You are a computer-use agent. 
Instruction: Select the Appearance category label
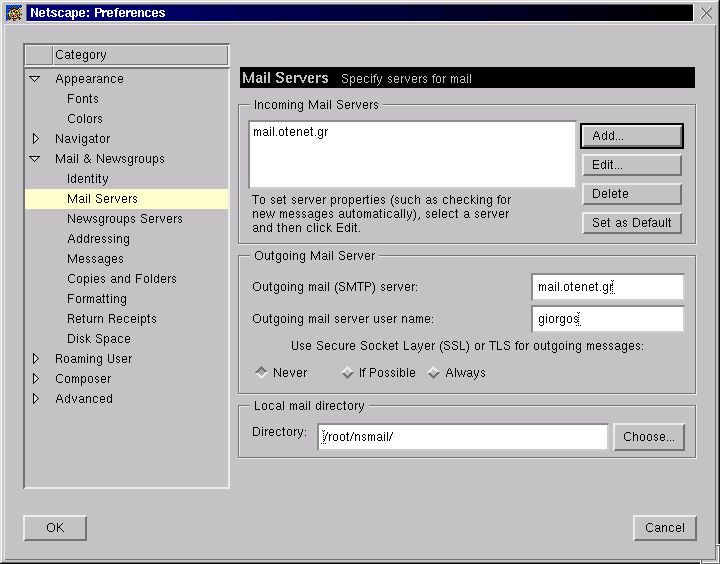[x=89, y=79]
